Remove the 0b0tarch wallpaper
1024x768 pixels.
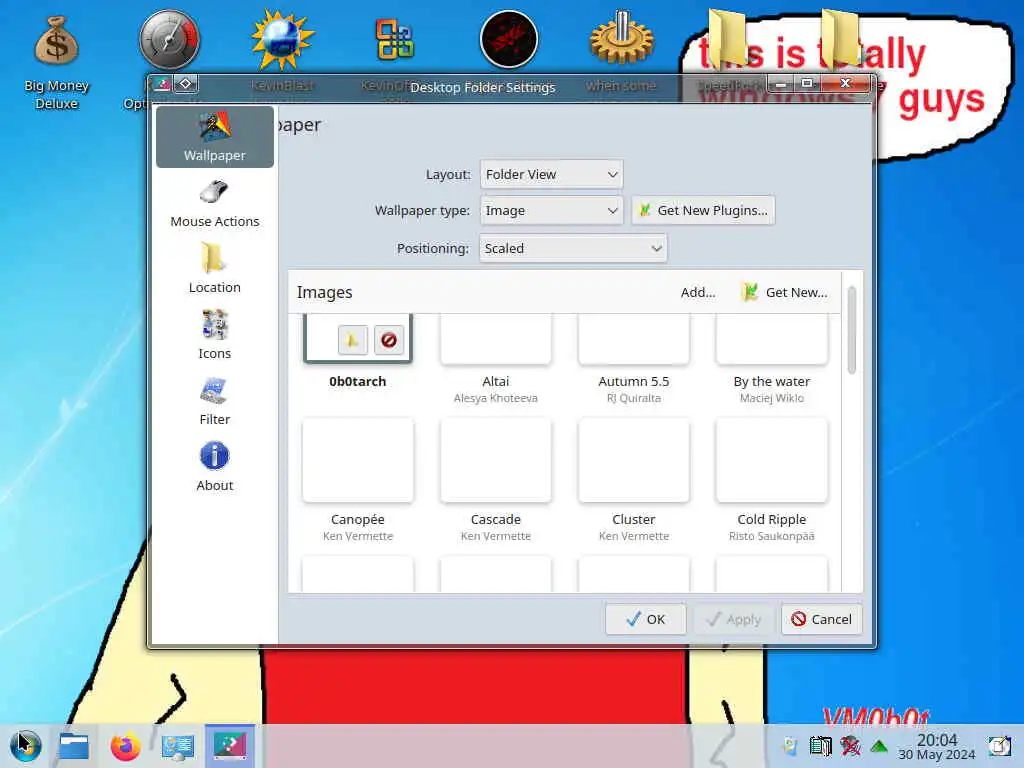(389, 340)
